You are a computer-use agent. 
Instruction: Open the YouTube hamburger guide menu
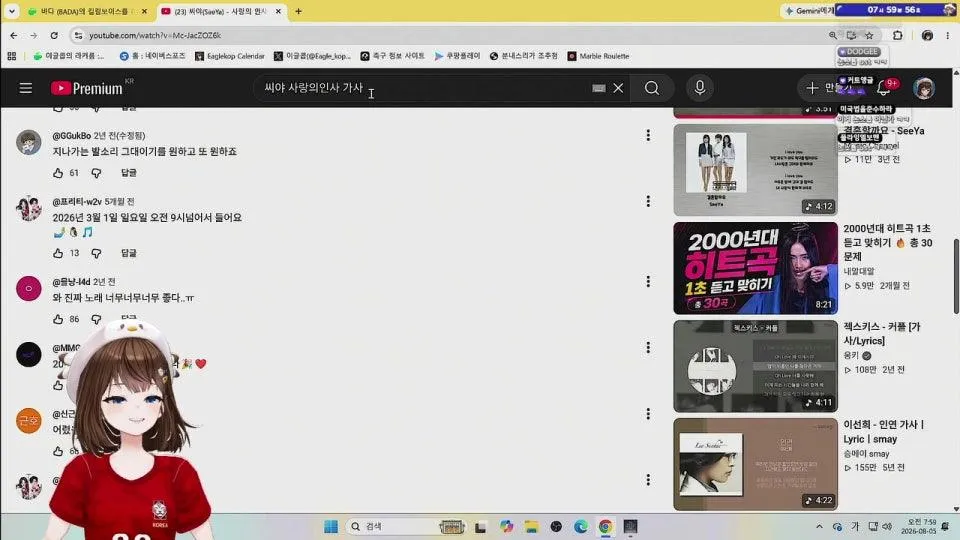[25, 88]
